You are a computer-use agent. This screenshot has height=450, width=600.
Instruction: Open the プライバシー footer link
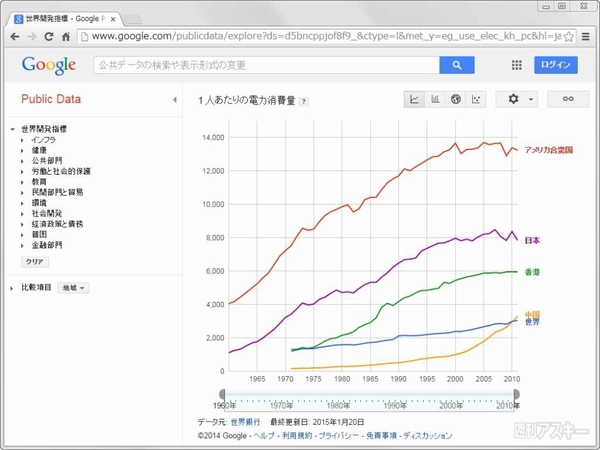pyautogui.click(x=339, y=435)
